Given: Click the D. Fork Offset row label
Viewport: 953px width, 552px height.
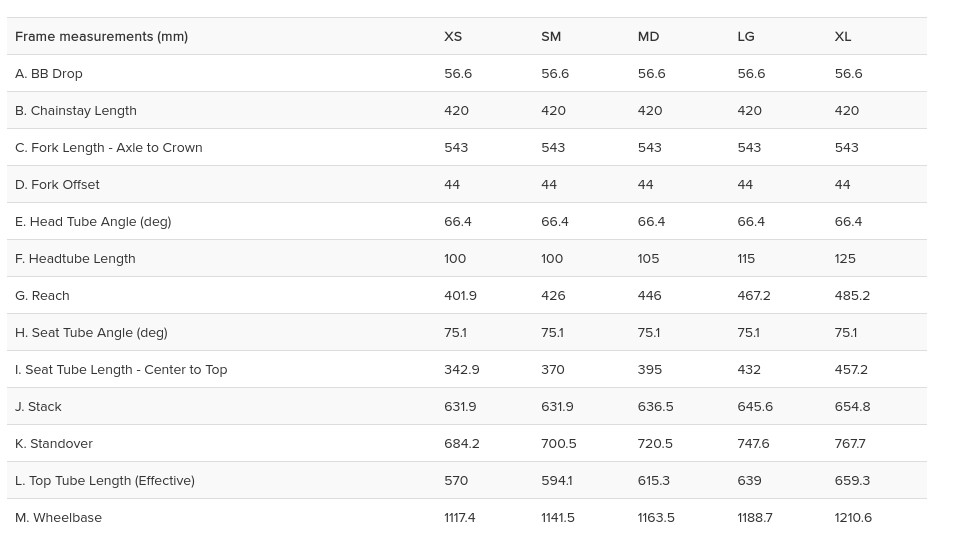Looking at the screenshot, I should click(x=57, y=185).
